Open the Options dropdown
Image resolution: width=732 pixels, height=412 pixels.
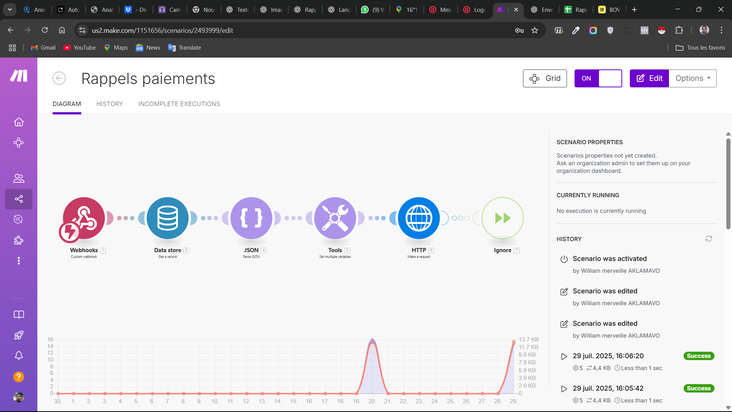click(x=694, y=78)
